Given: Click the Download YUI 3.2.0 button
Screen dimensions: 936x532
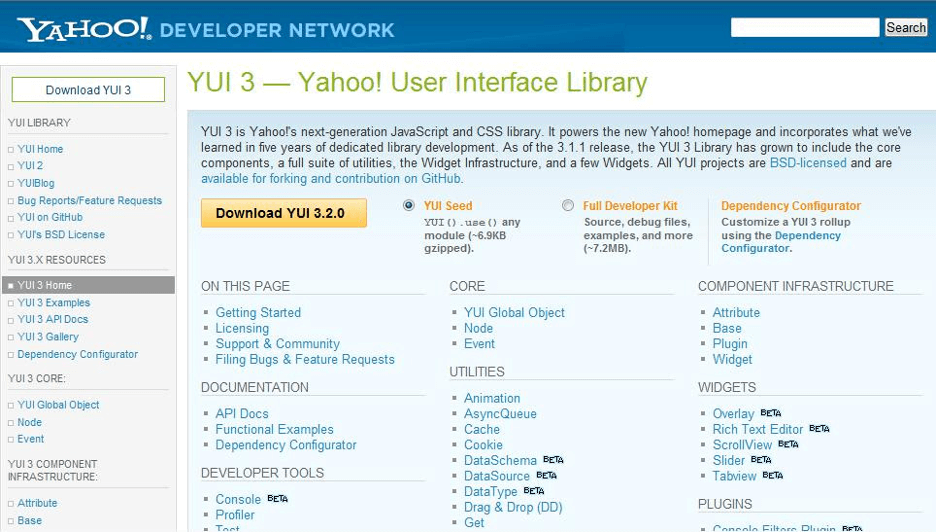Looking at the screenshot, I should (284, 213).
